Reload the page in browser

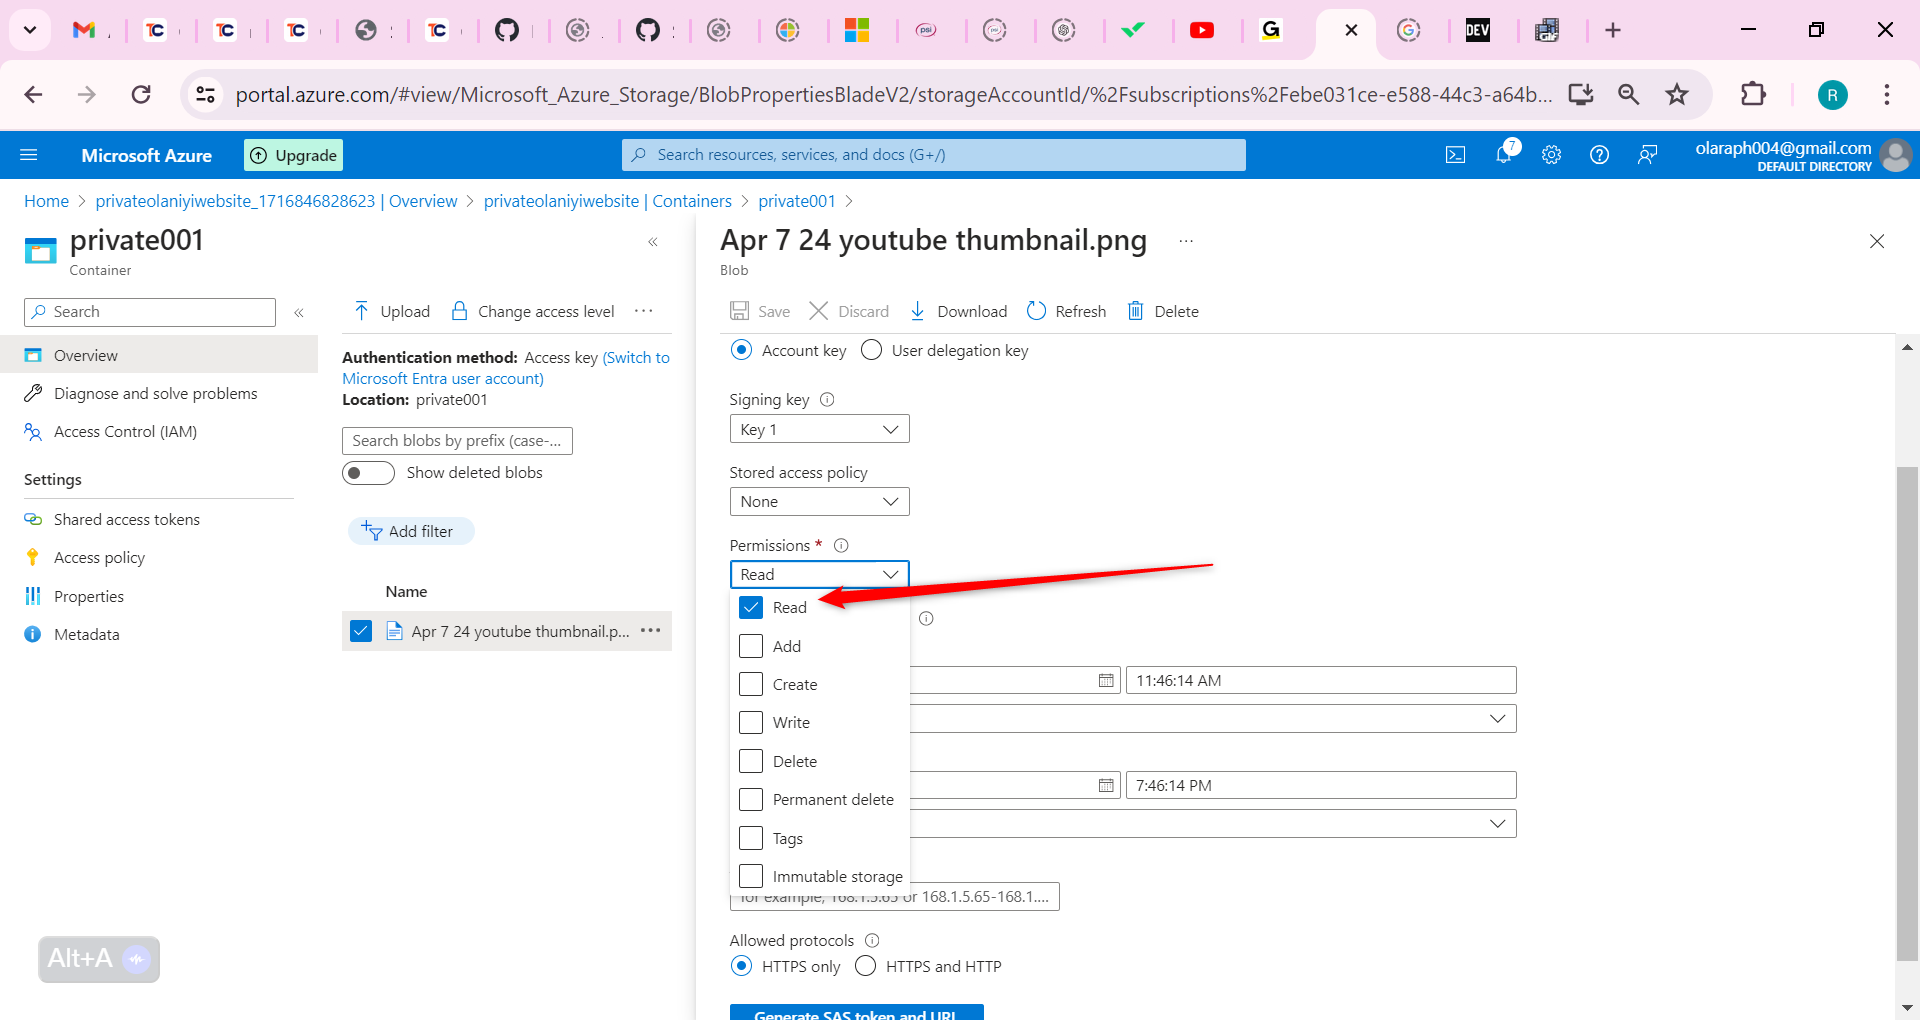coord(141,94)
